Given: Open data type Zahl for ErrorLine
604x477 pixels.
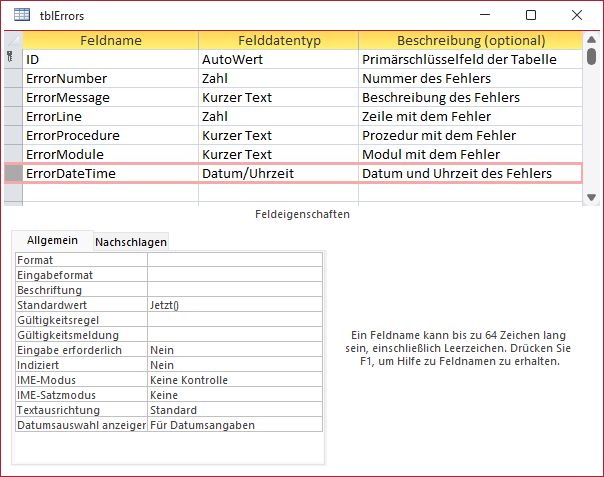Looking at the screenshot, I should click(x=279, y=116).
